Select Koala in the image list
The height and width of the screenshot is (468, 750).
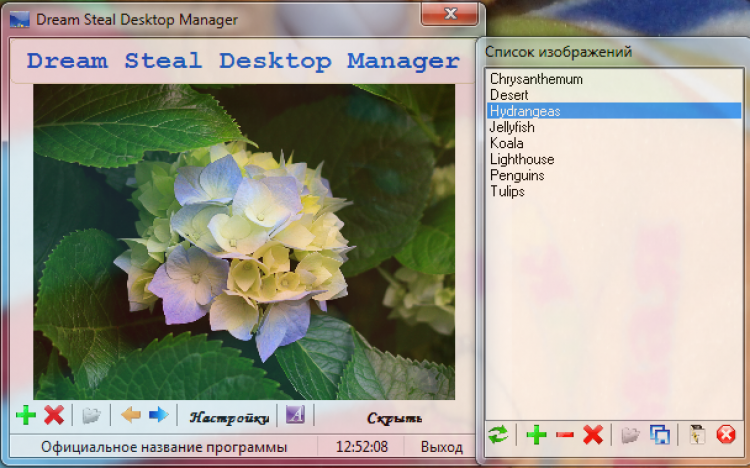(614, 143)
